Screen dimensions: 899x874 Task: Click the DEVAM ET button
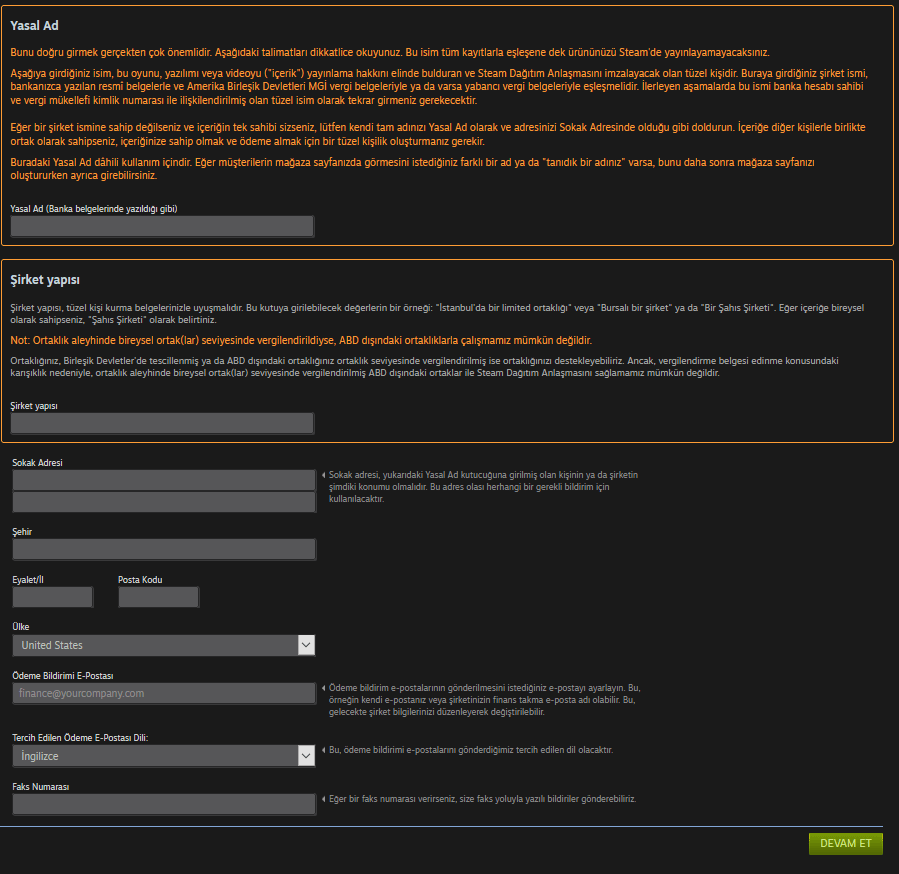tap(846, 844)
